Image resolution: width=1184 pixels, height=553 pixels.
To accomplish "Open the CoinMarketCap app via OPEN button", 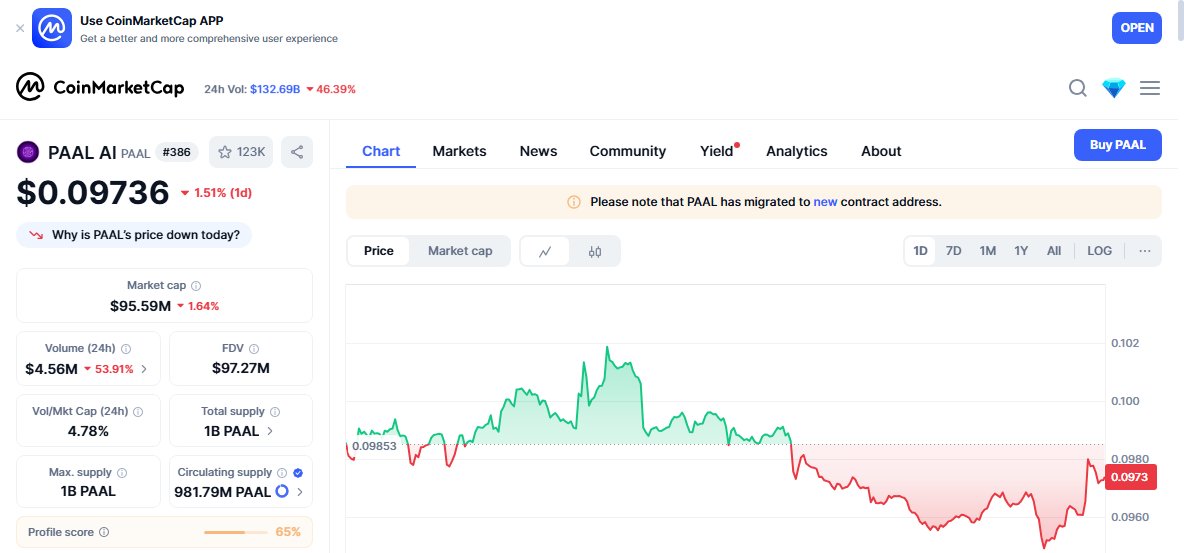I will coord(1136,28).
